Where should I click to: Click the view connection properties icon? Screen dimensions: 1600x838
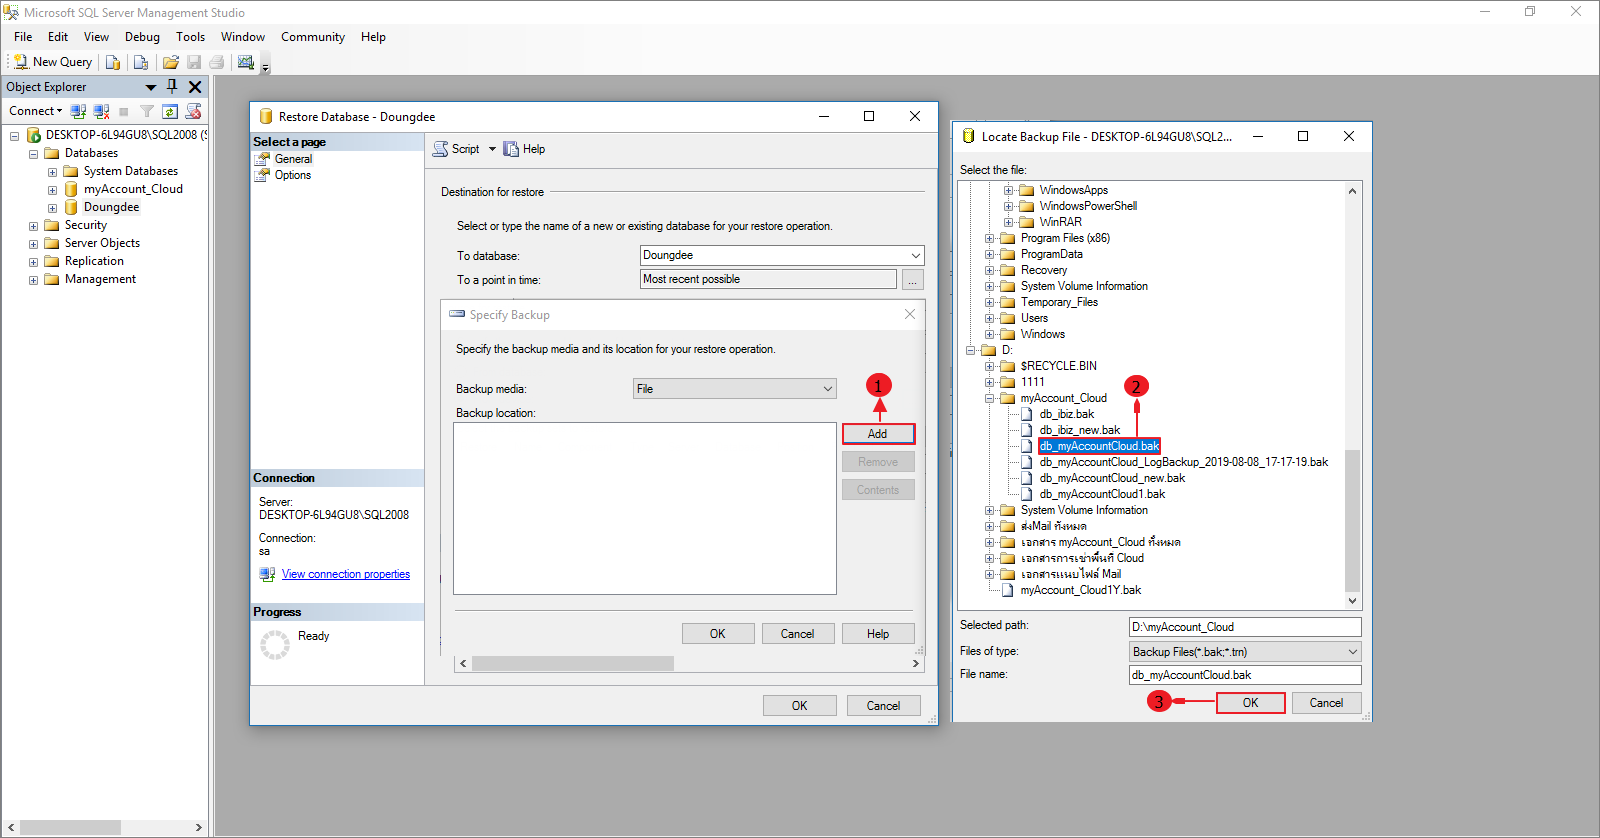coord(267,574)
